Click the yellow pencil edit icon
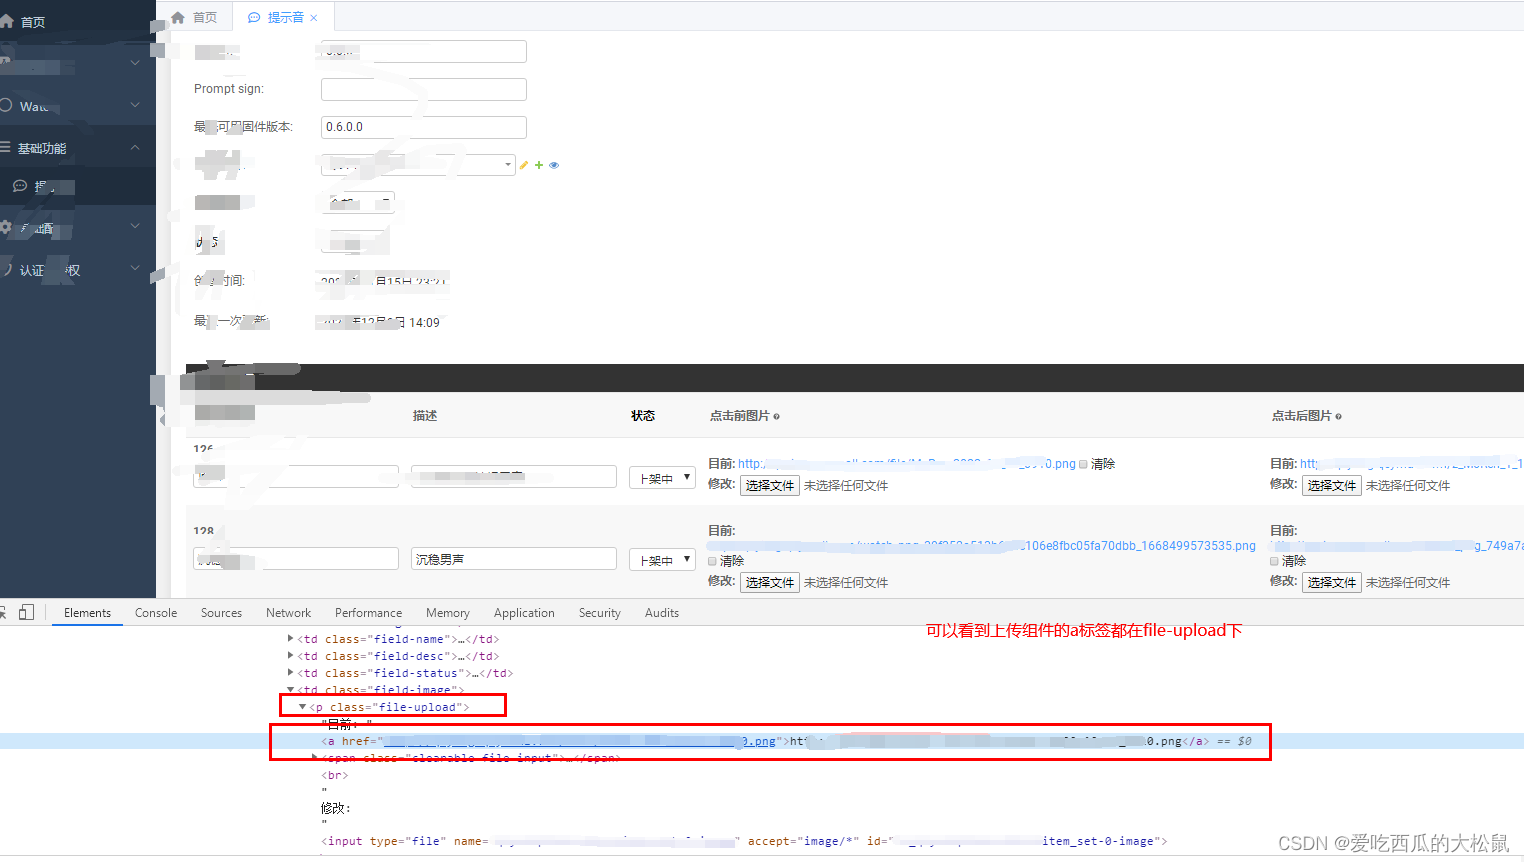 click(x=524, y=165)
